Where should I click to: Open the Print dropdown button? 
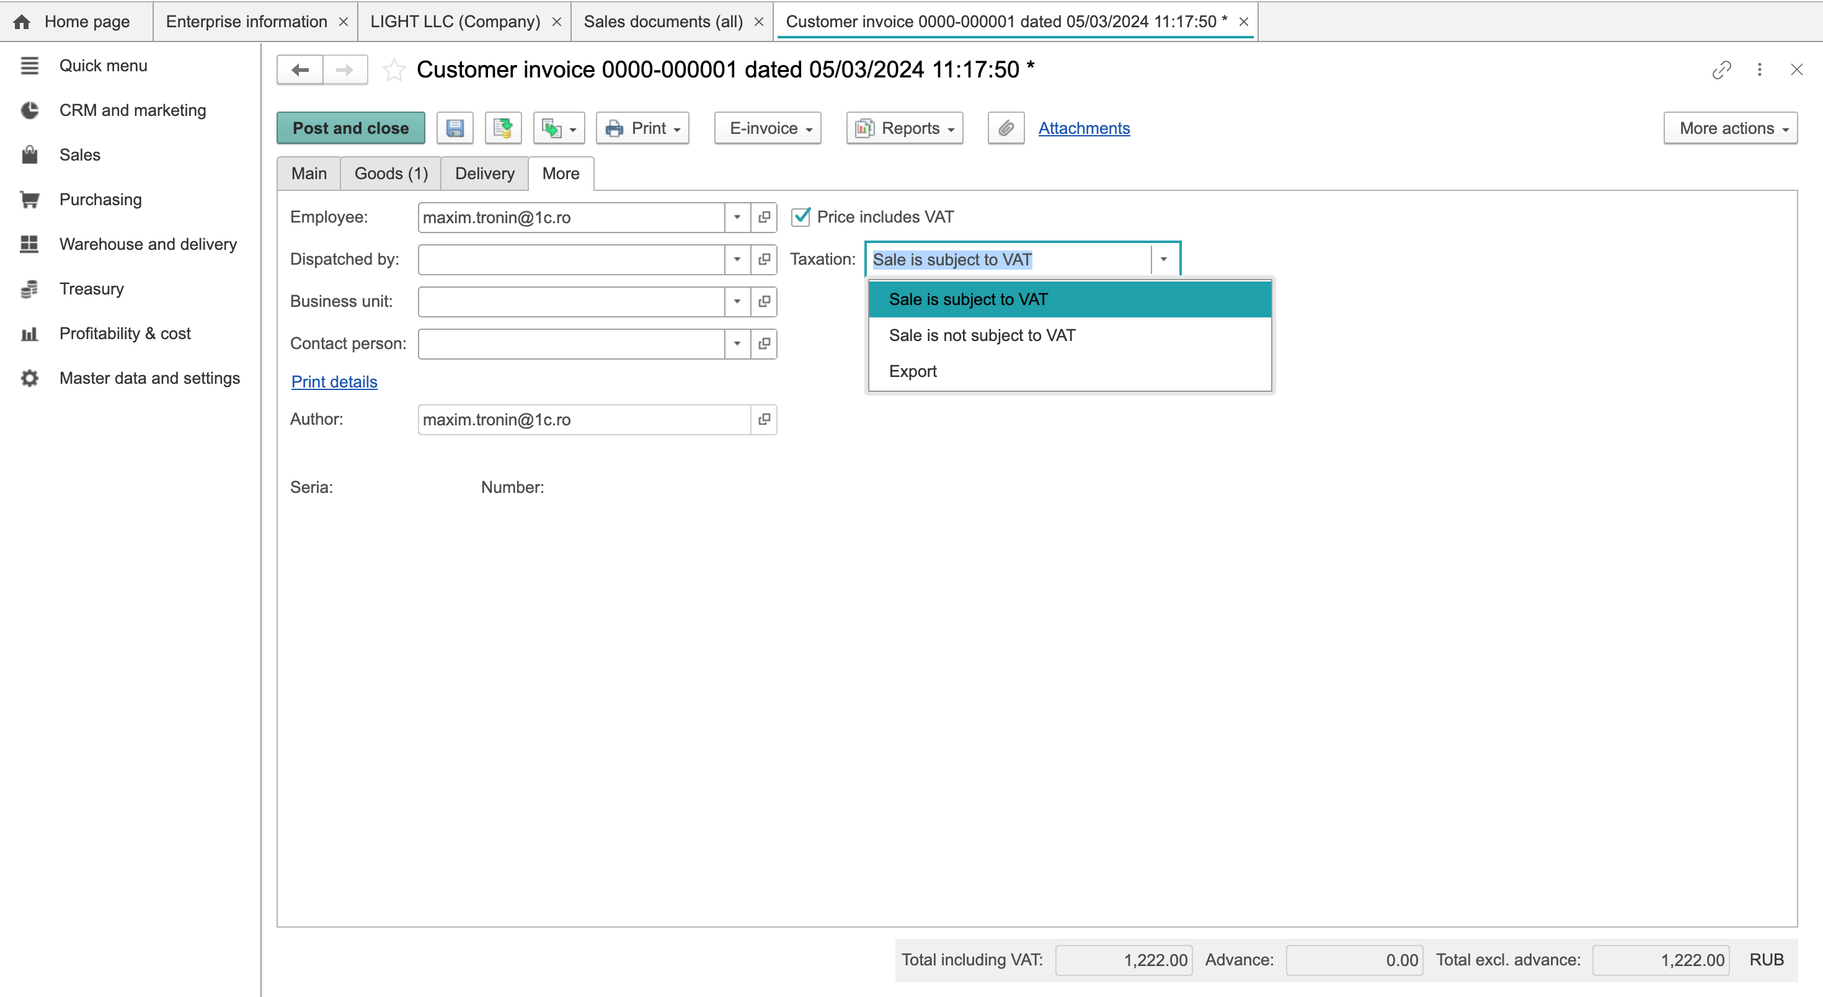coord(643,128)
